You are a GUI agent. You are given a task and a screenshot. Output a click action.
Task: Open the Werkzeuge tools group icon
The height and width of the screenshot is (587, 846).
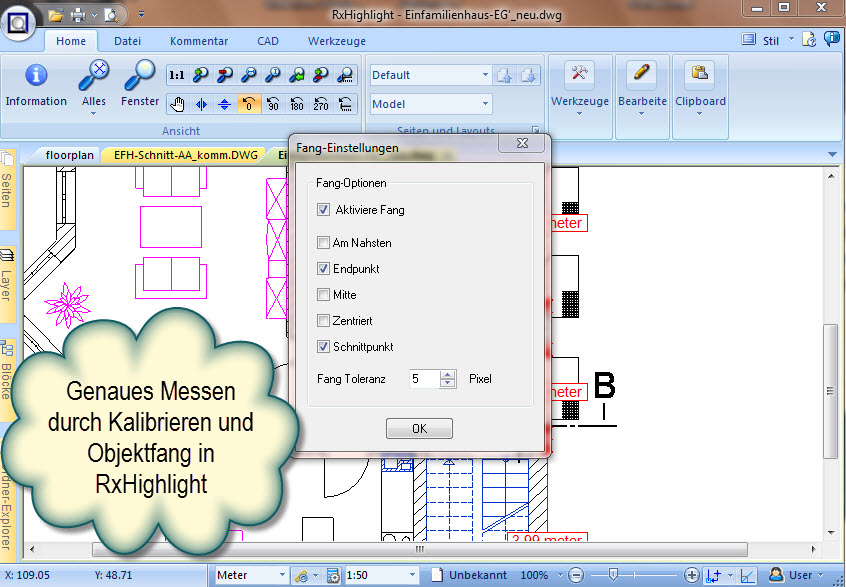pos(580,74)
